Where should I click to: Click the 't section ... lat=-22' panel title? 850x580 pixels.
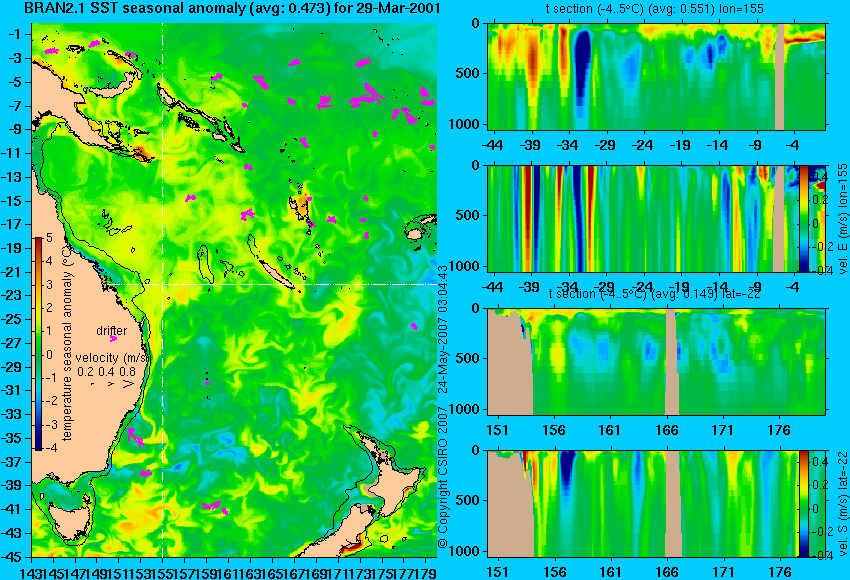654,294
